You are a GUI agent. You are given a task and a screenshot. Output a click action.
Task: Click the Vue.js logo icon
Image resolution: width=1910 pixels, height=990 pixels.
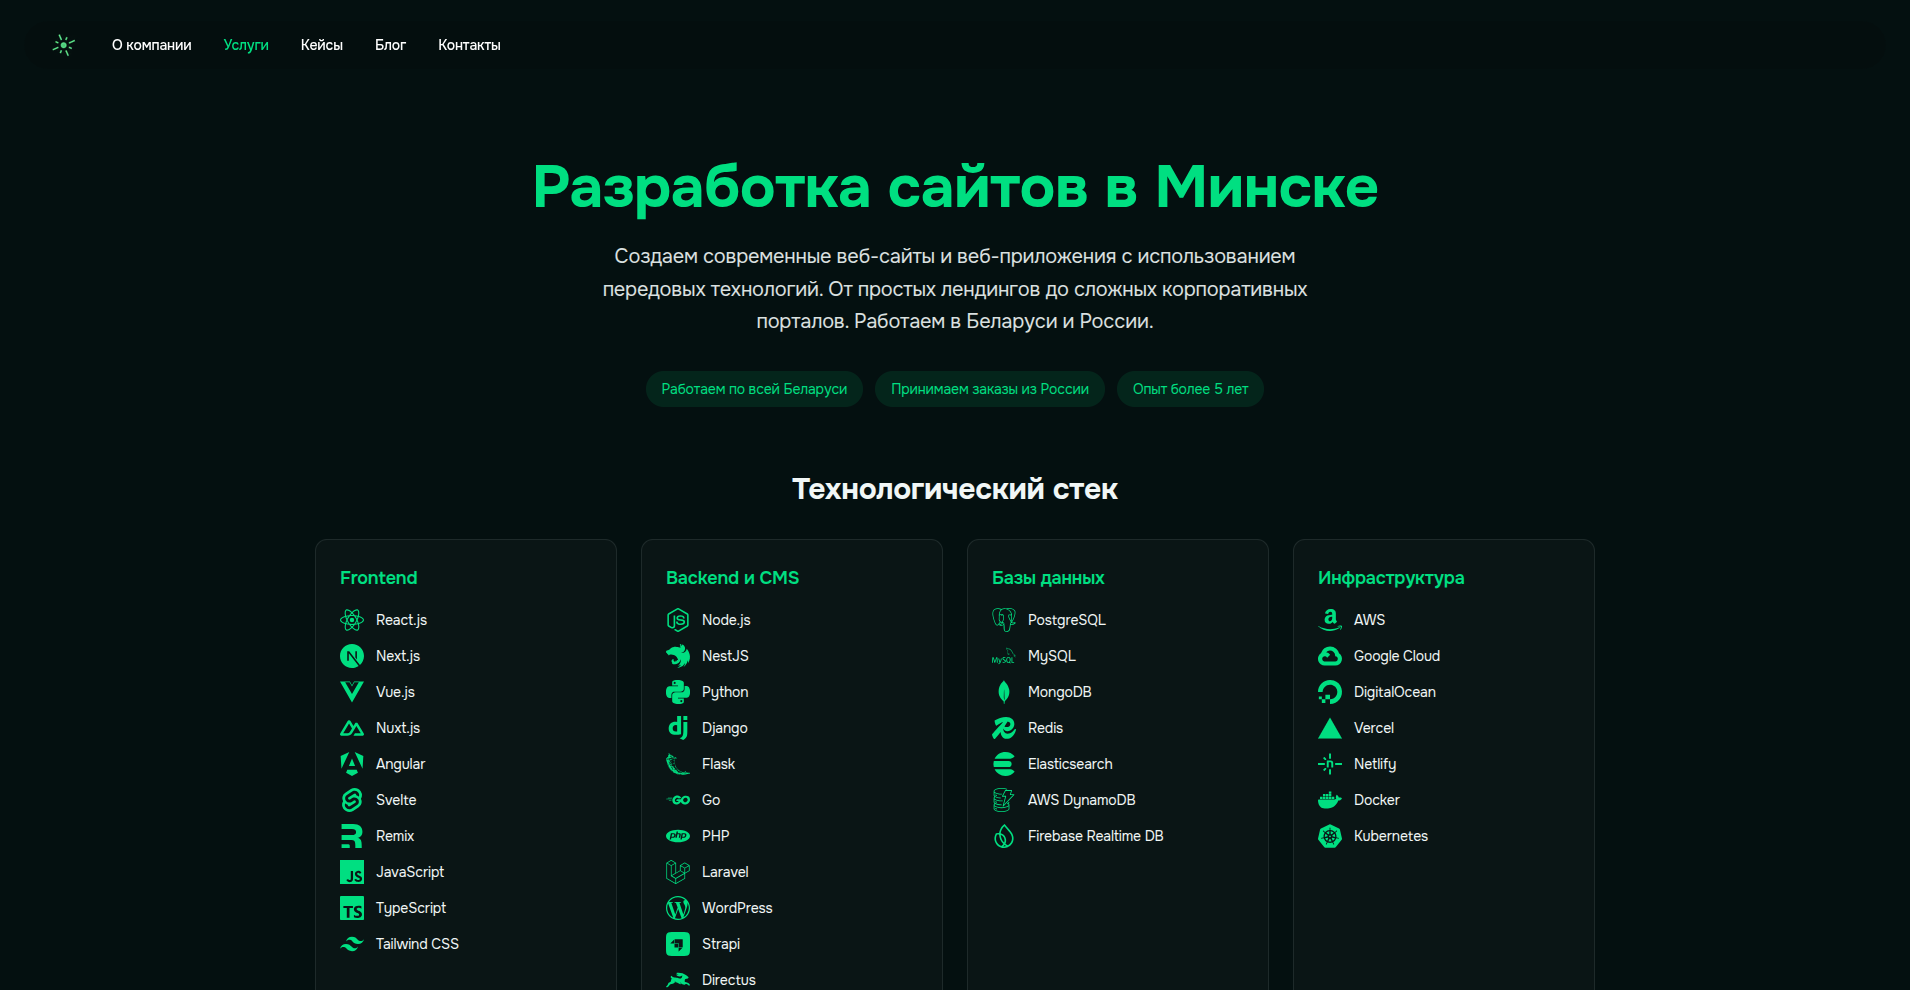pyautogui.click(x=352, y=692)
